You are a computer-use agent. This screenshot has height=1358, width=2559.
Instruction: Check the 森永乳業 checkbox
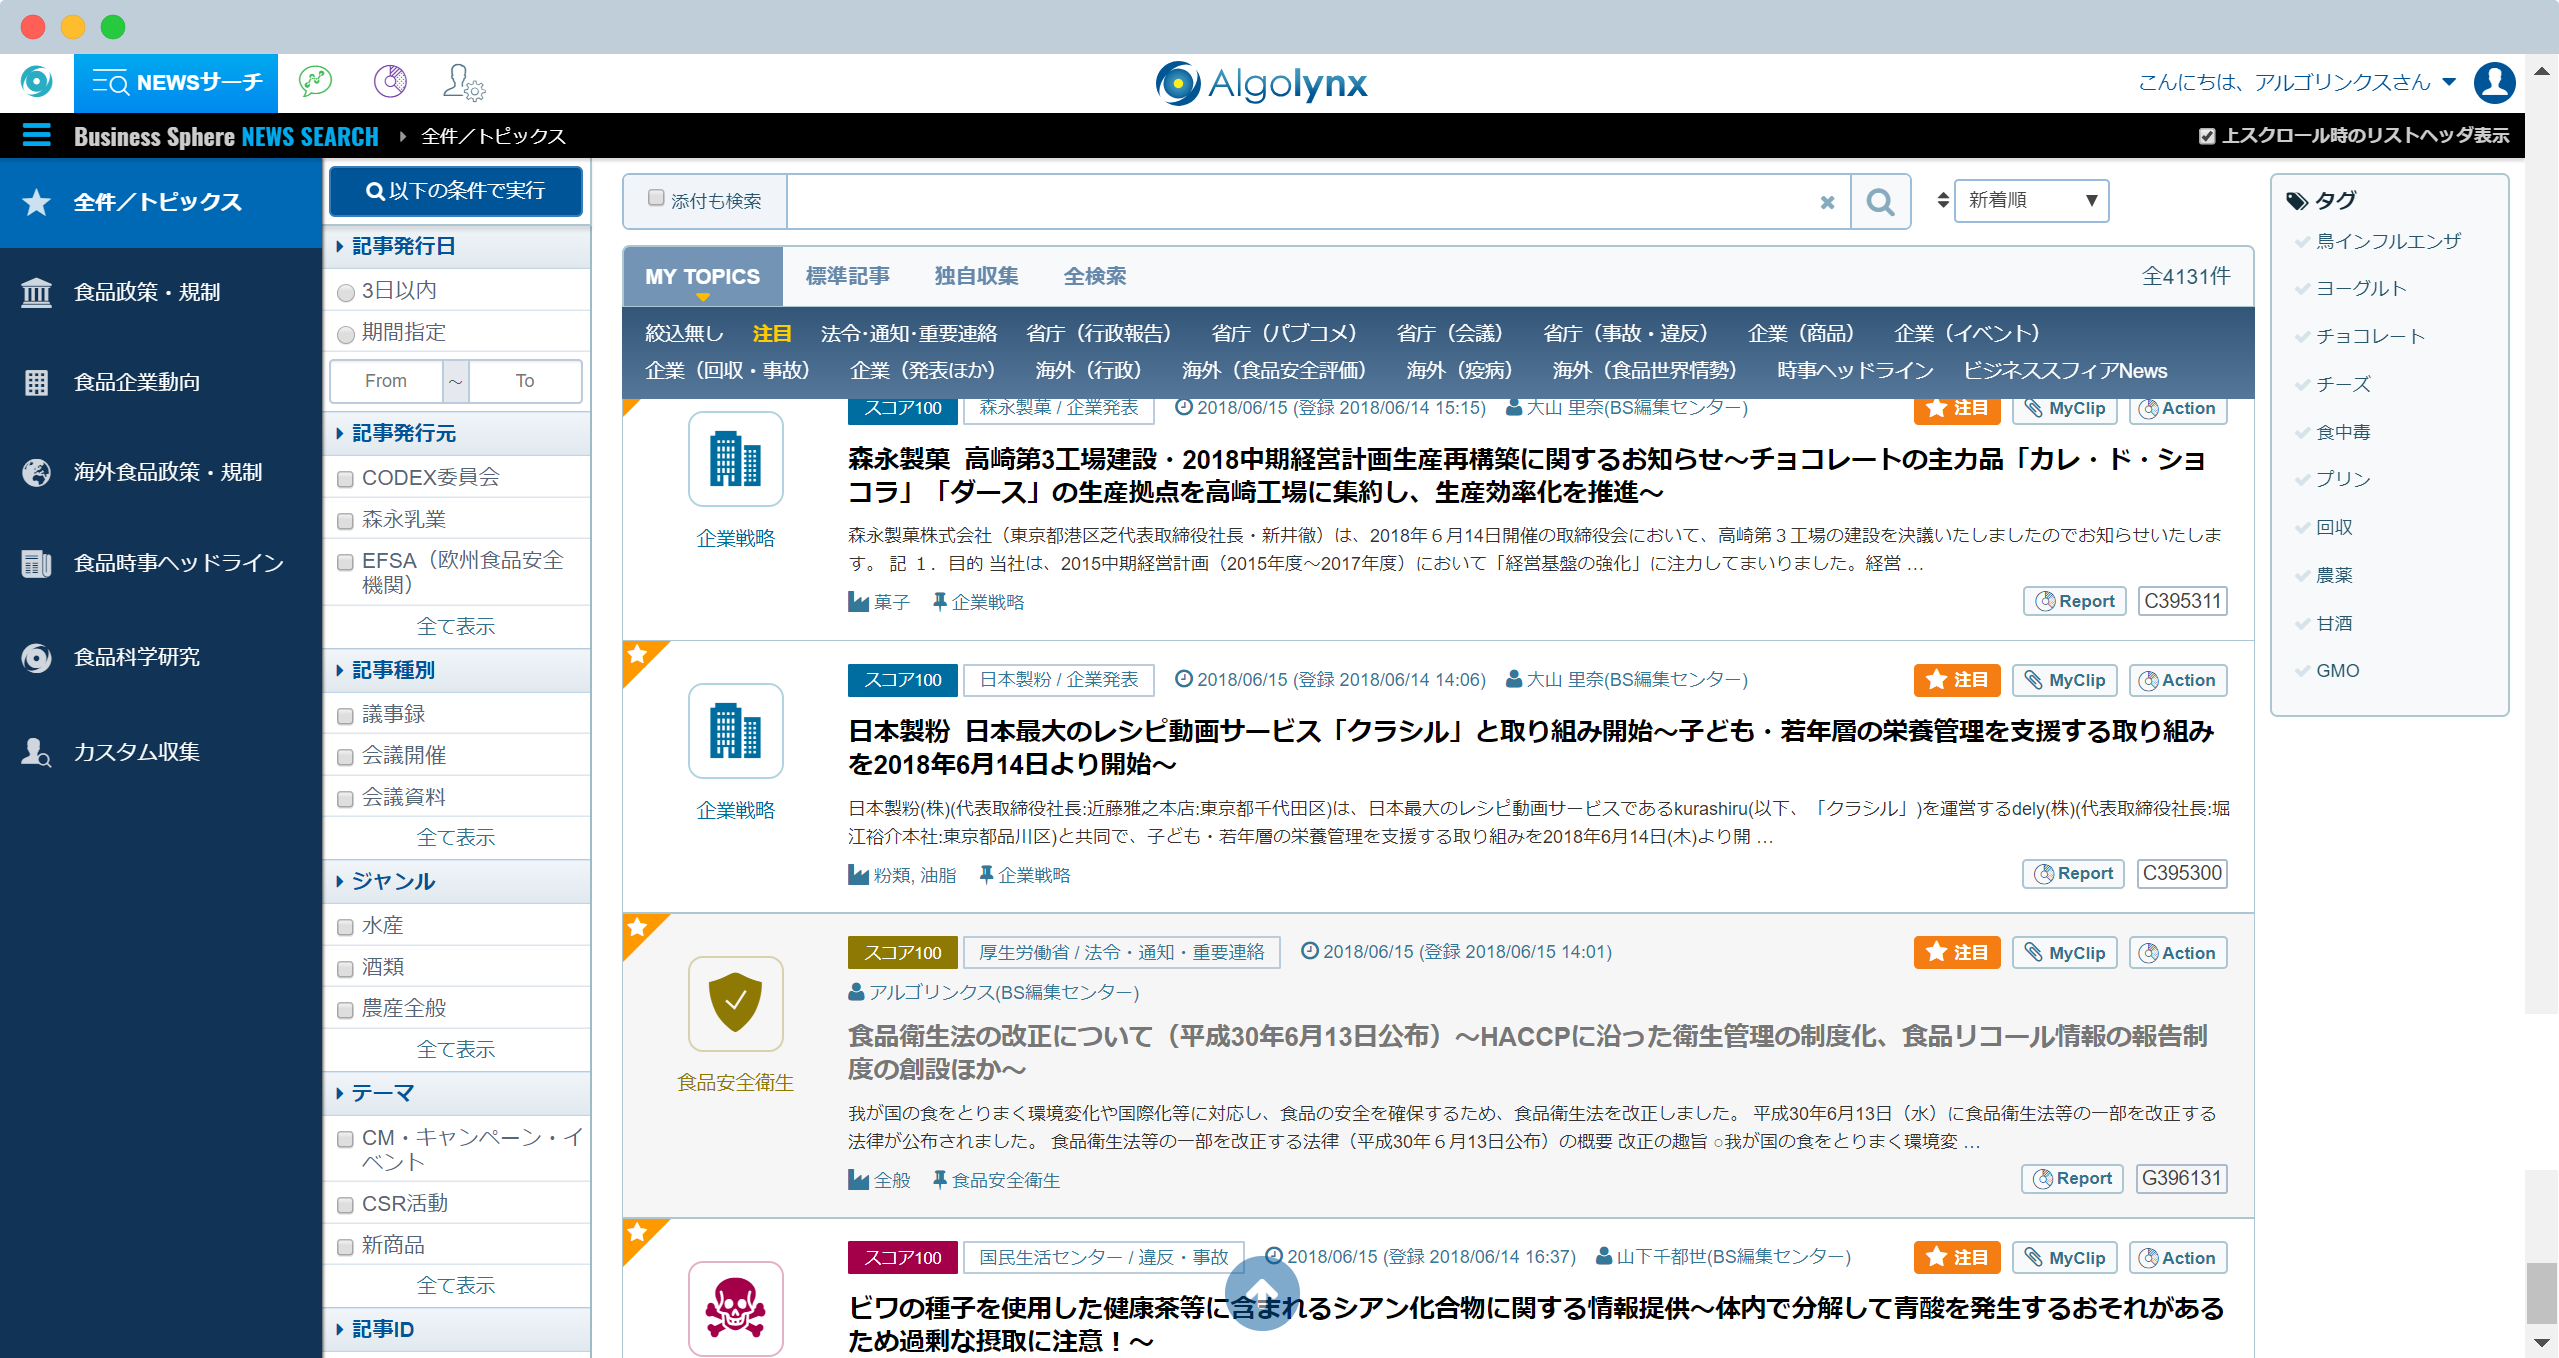(345, 521)
